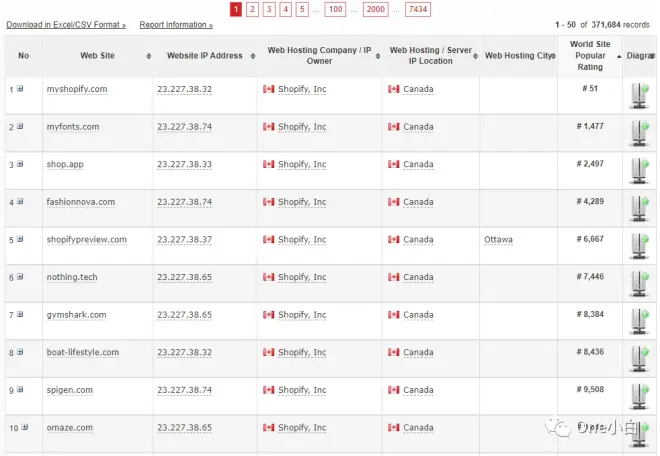The image size is (660, 456).
Task: Open the diagram icon for gymshark.com
Action: point(638,320)
